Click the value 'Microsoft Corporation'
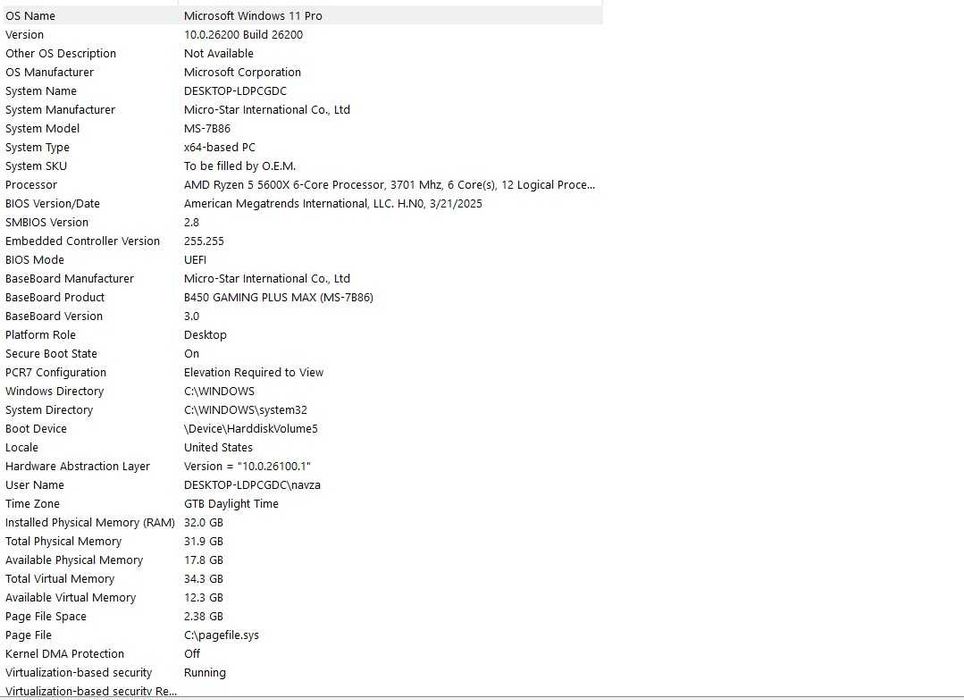 tap(242, 72)
